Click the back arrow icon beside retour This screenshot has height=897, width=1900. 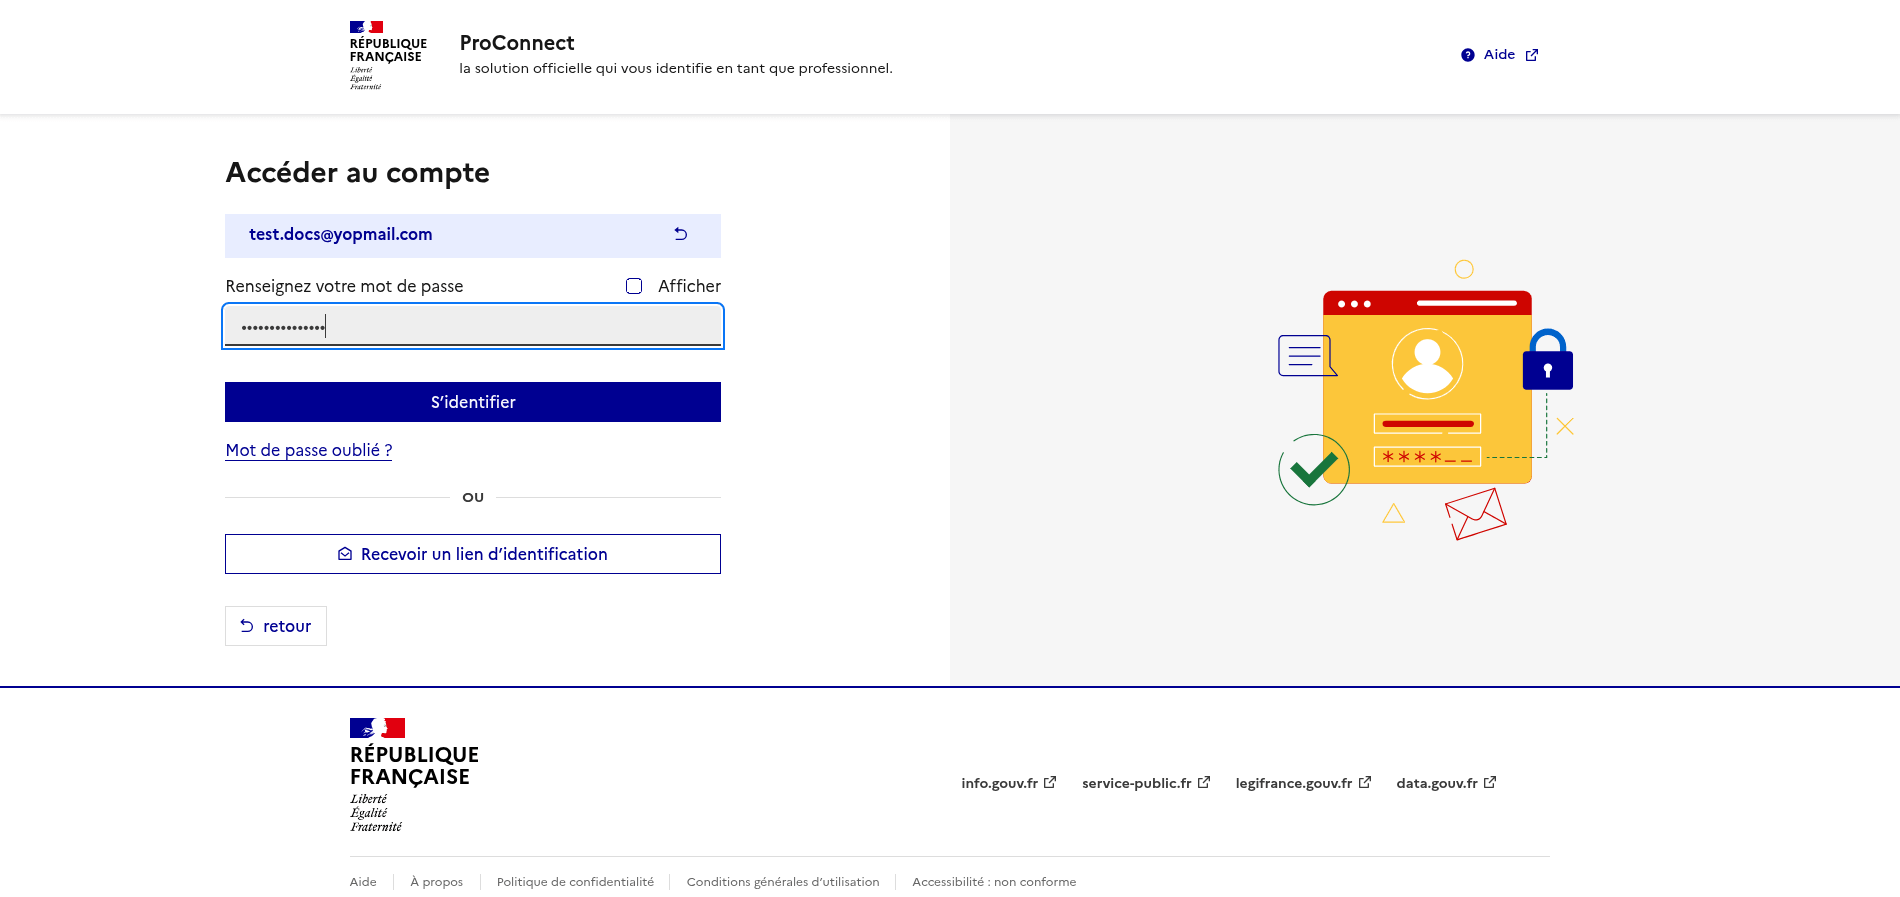tap(247, 626)
